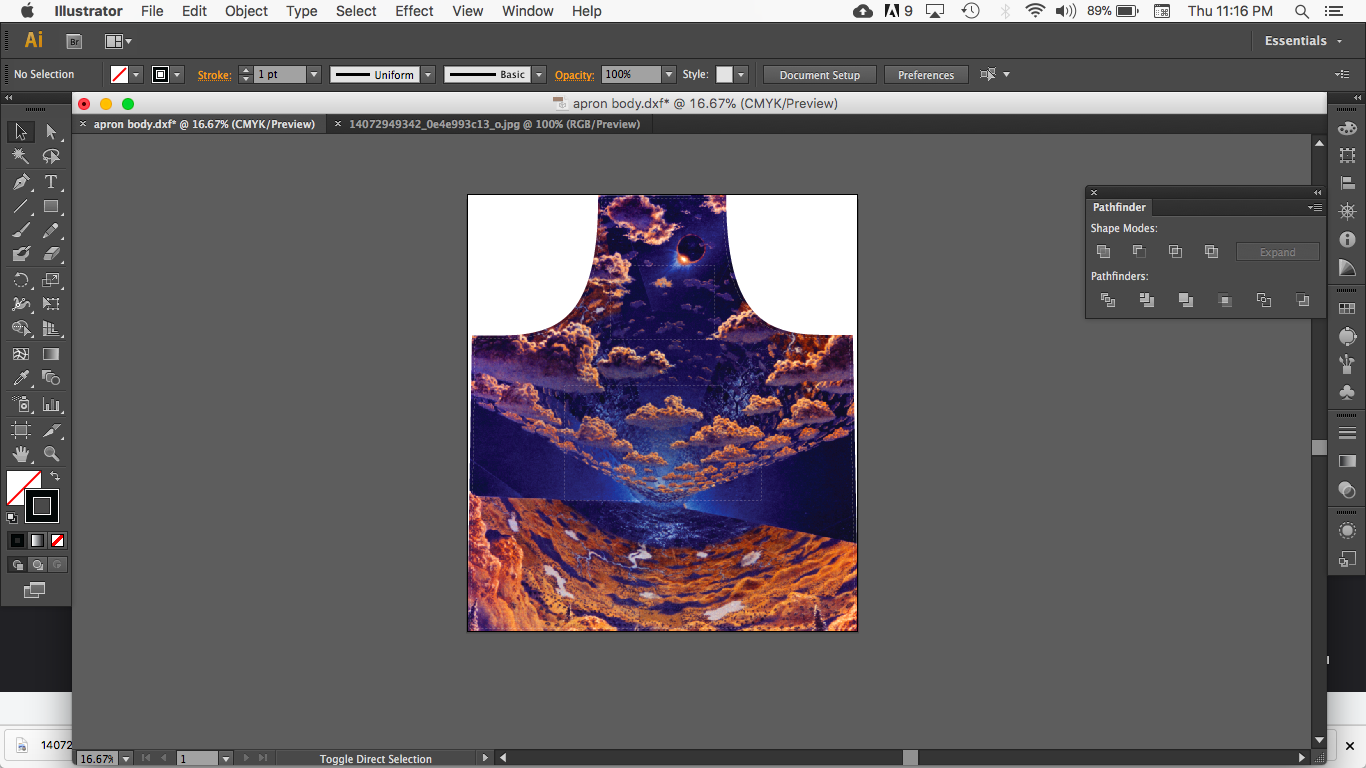
Task: Select the Direct Selection tool
Action: coord(51,132)
